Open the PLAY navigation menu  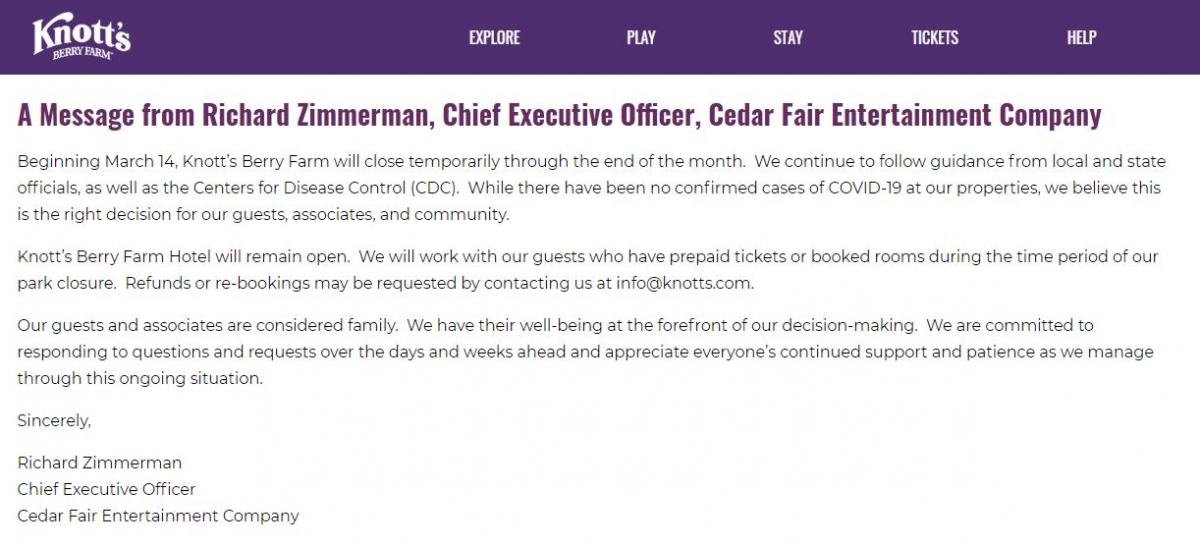pyautogui.click(x=641, y=37)
